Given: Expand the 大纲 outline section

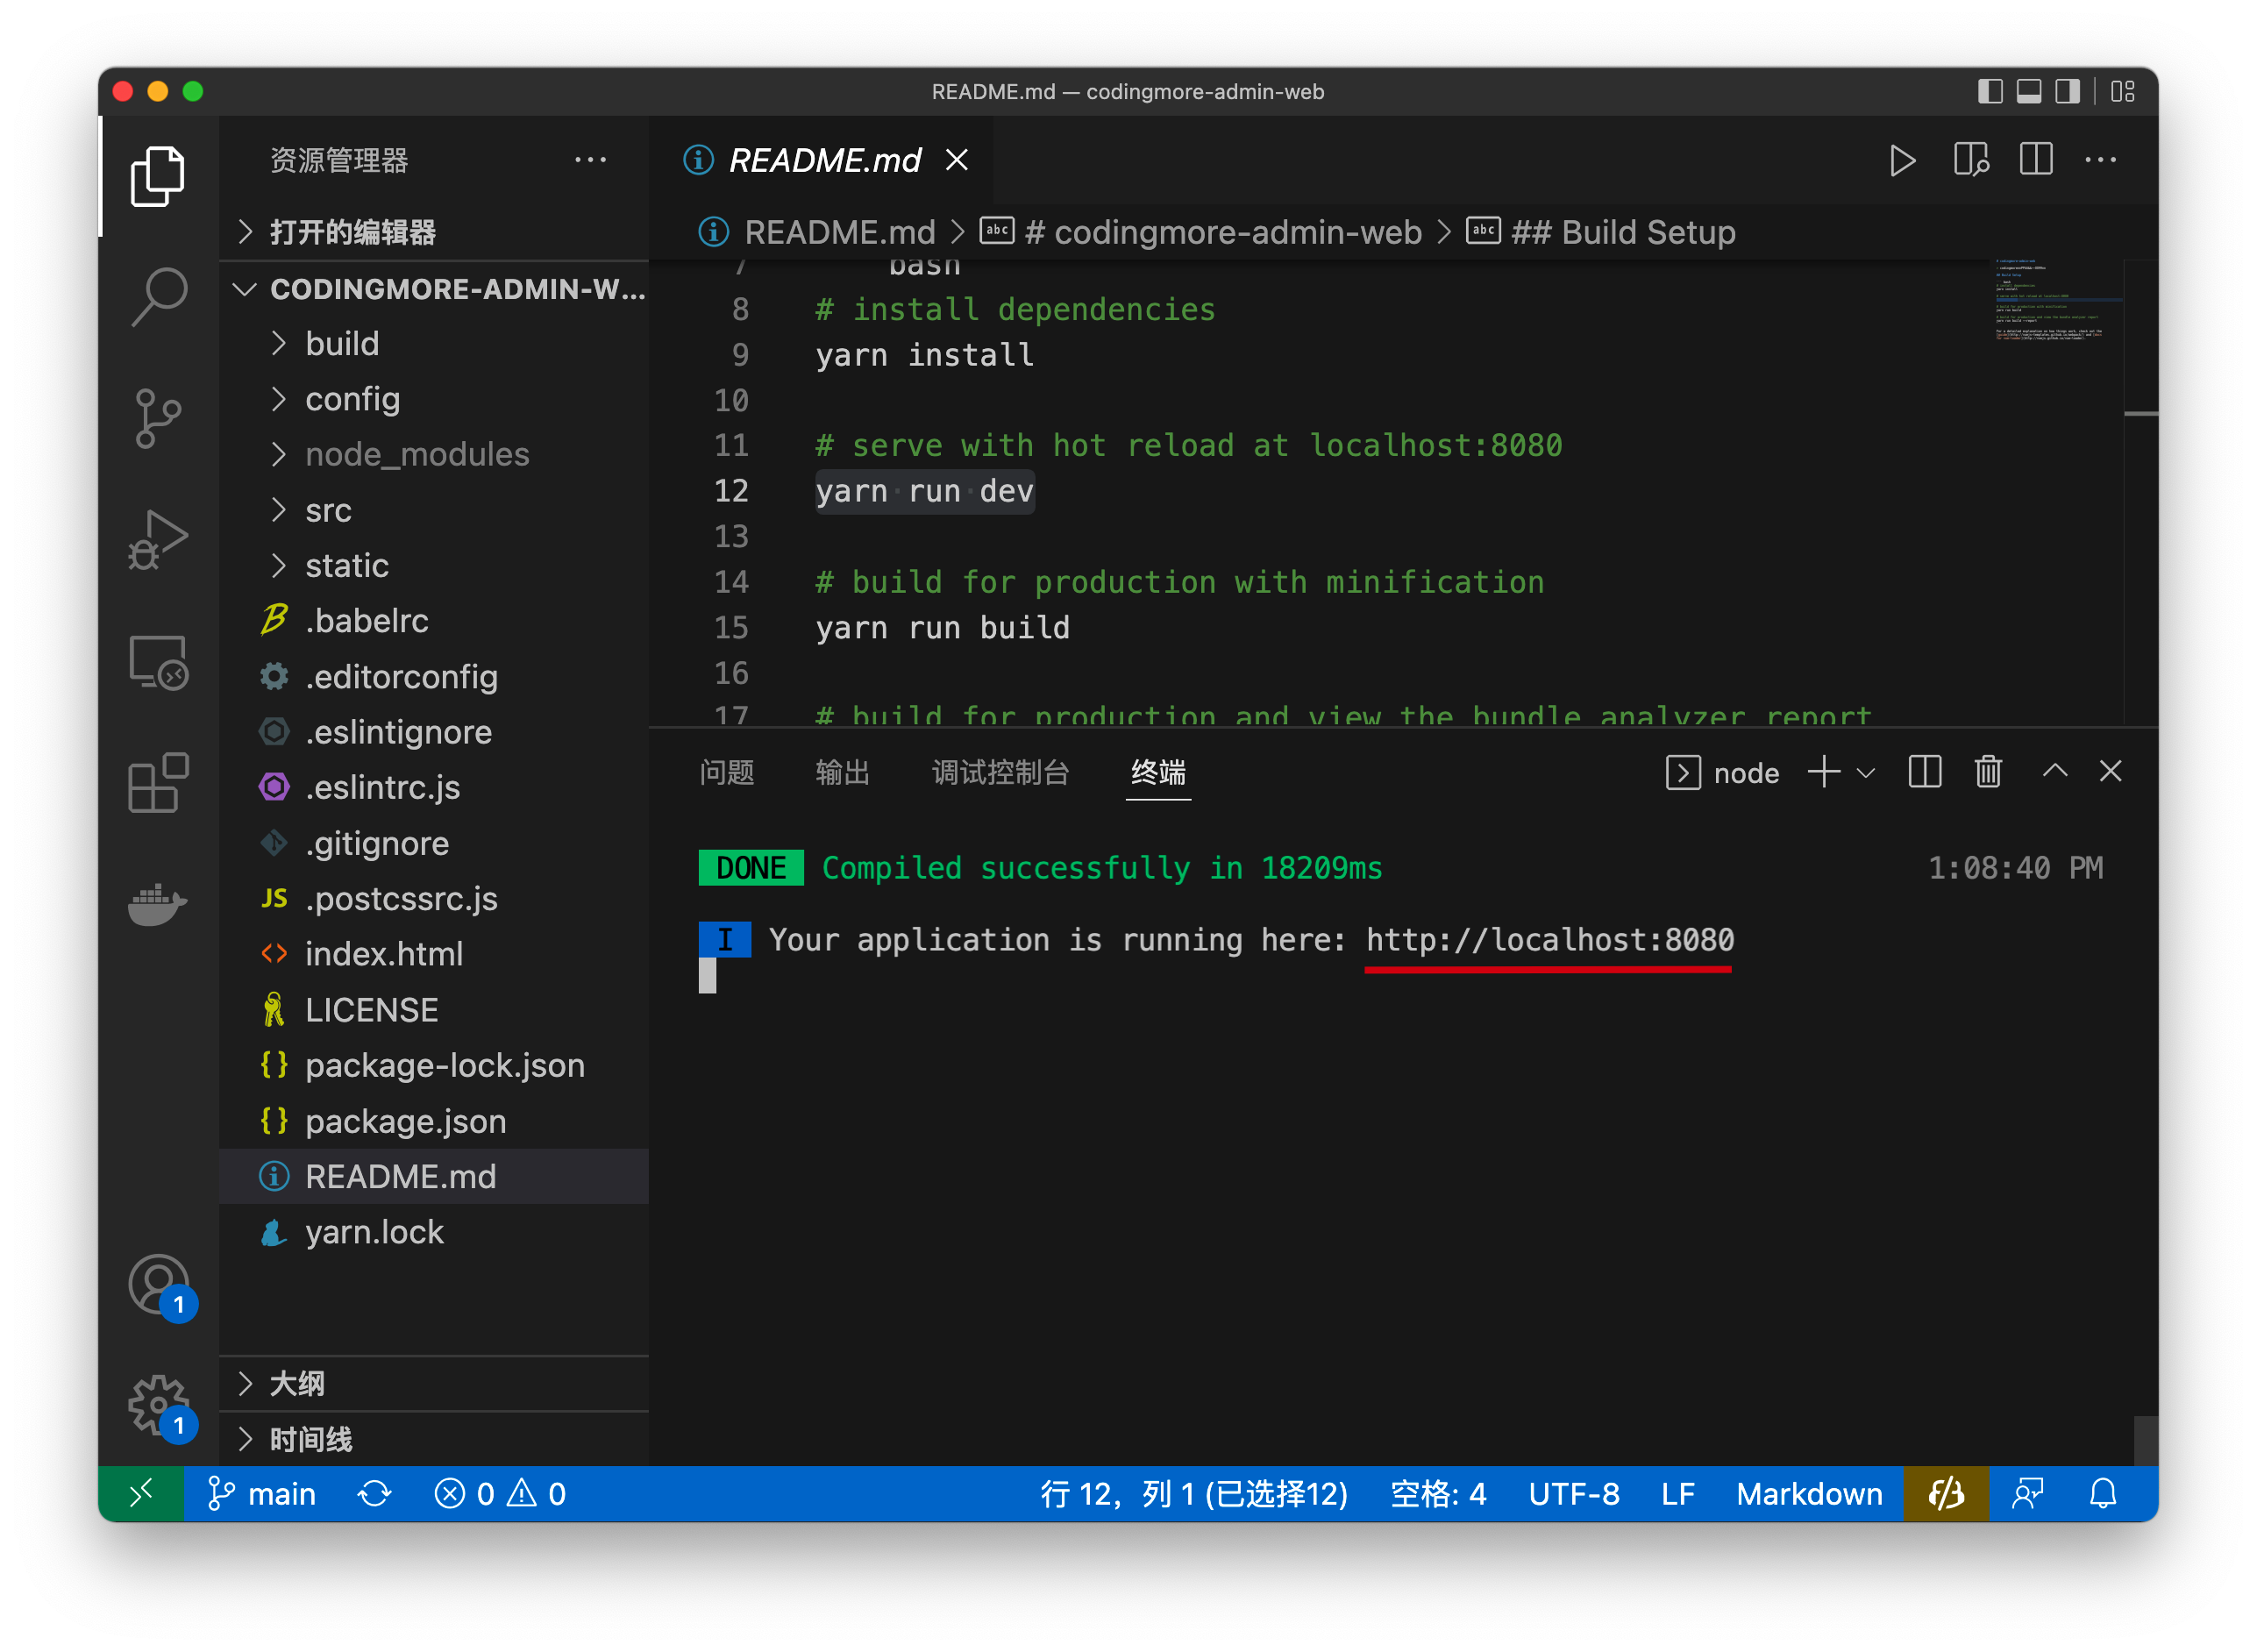Looking at the screenshot, I should (297, 1384).
